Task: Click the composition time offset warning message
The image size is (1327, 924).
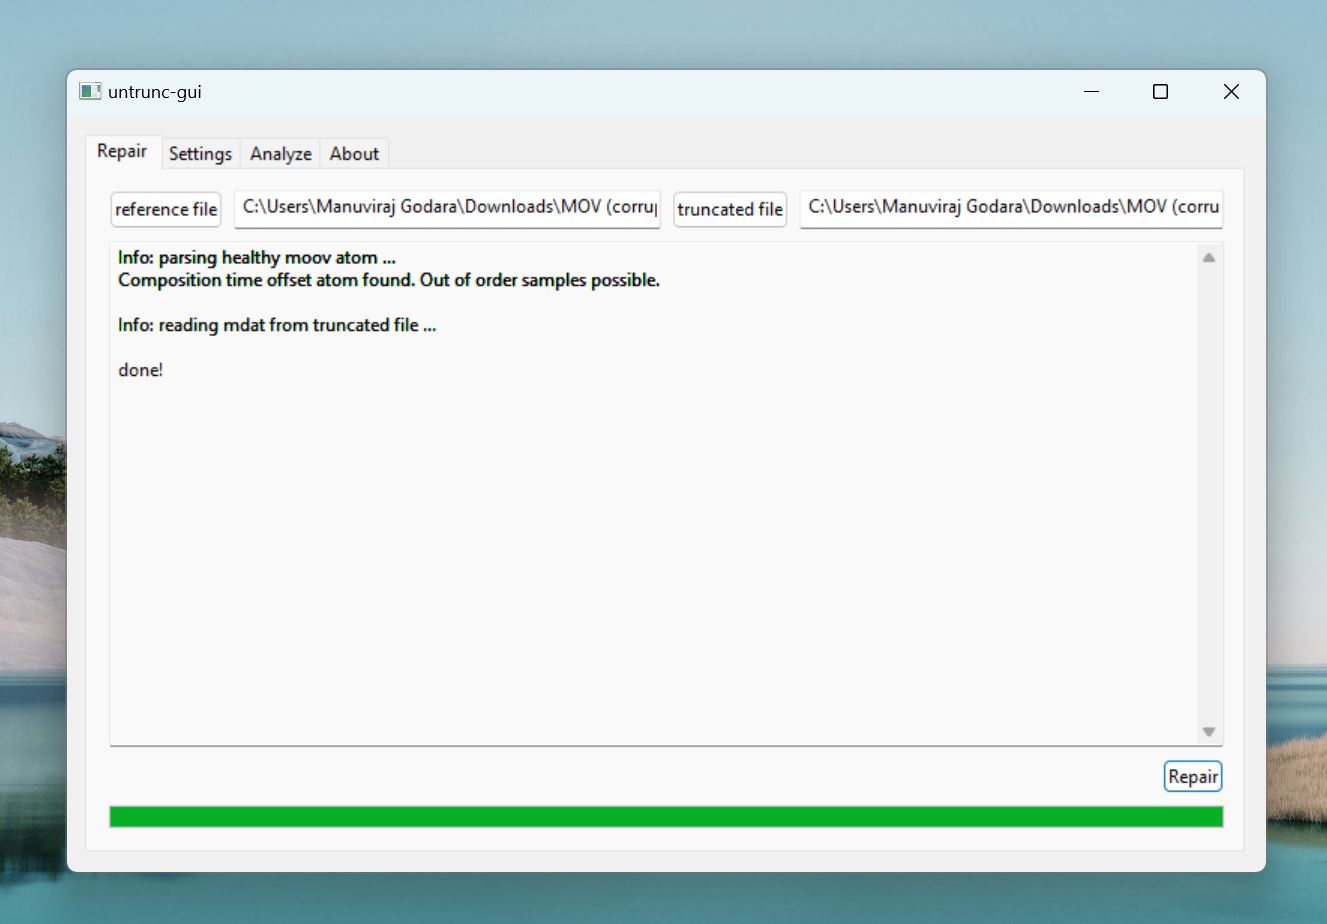Action: coord(388,280)
